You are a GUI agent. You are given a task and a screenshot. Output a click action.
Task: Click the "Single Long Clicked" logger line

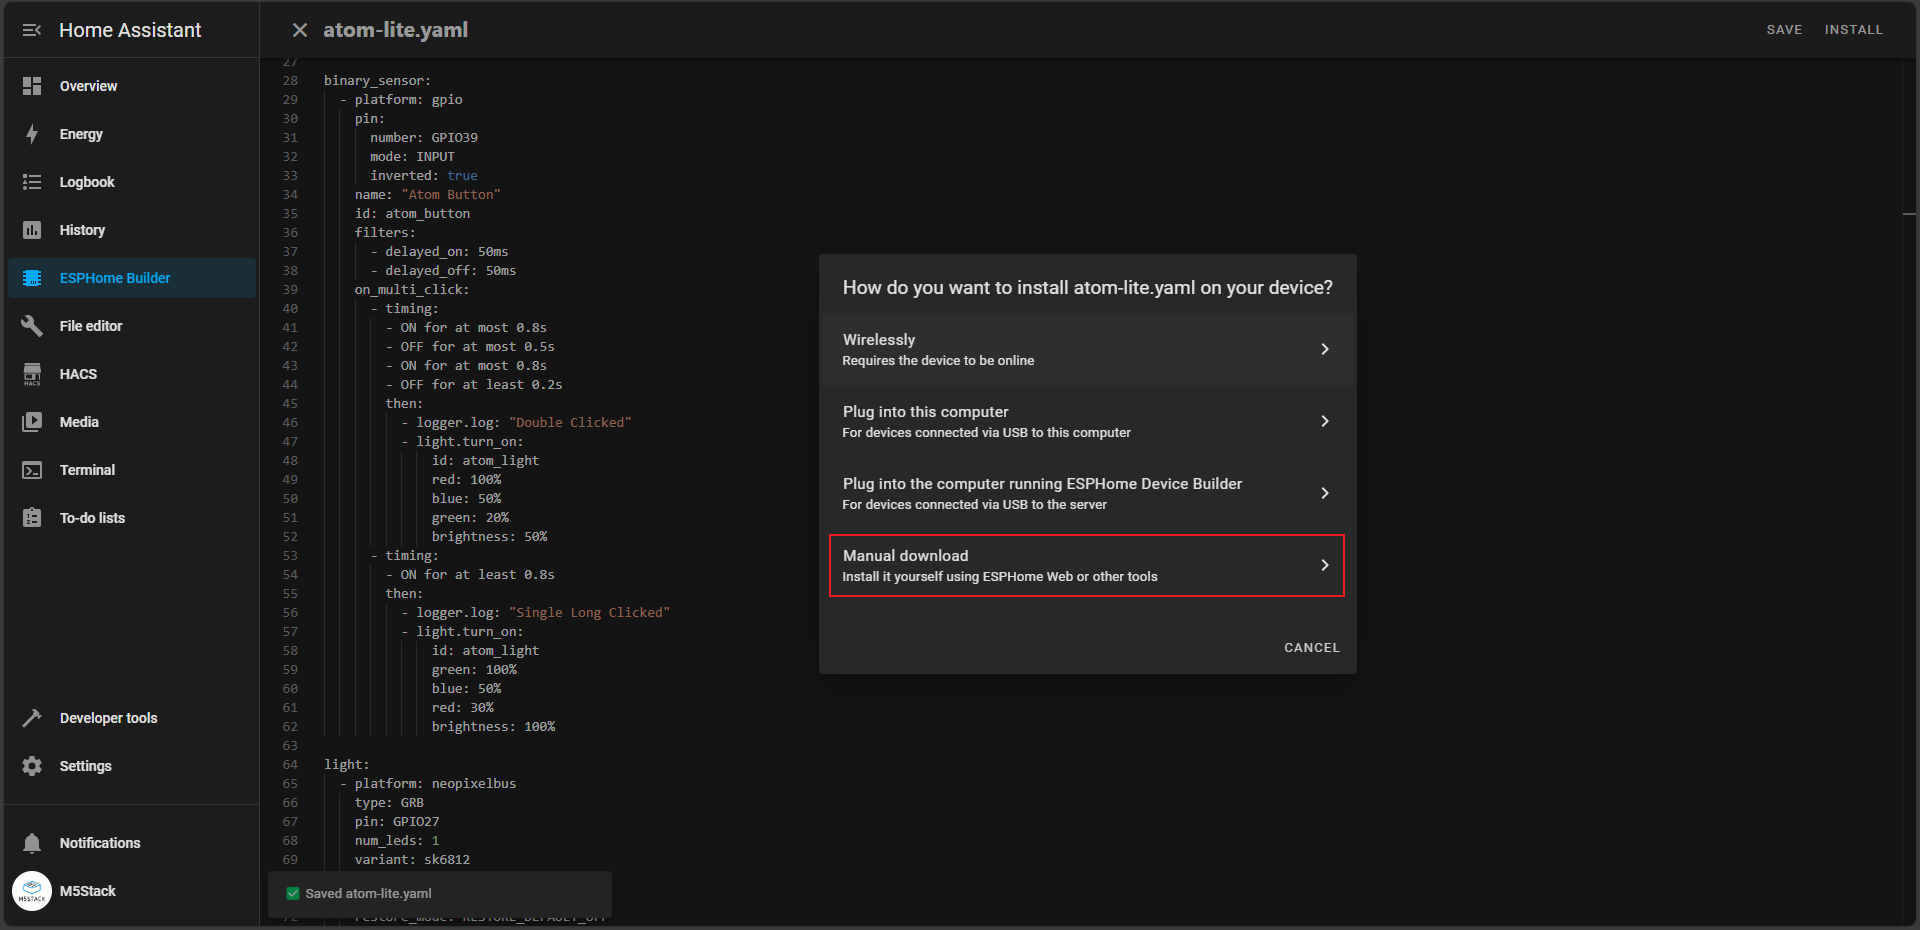point(535,612)
